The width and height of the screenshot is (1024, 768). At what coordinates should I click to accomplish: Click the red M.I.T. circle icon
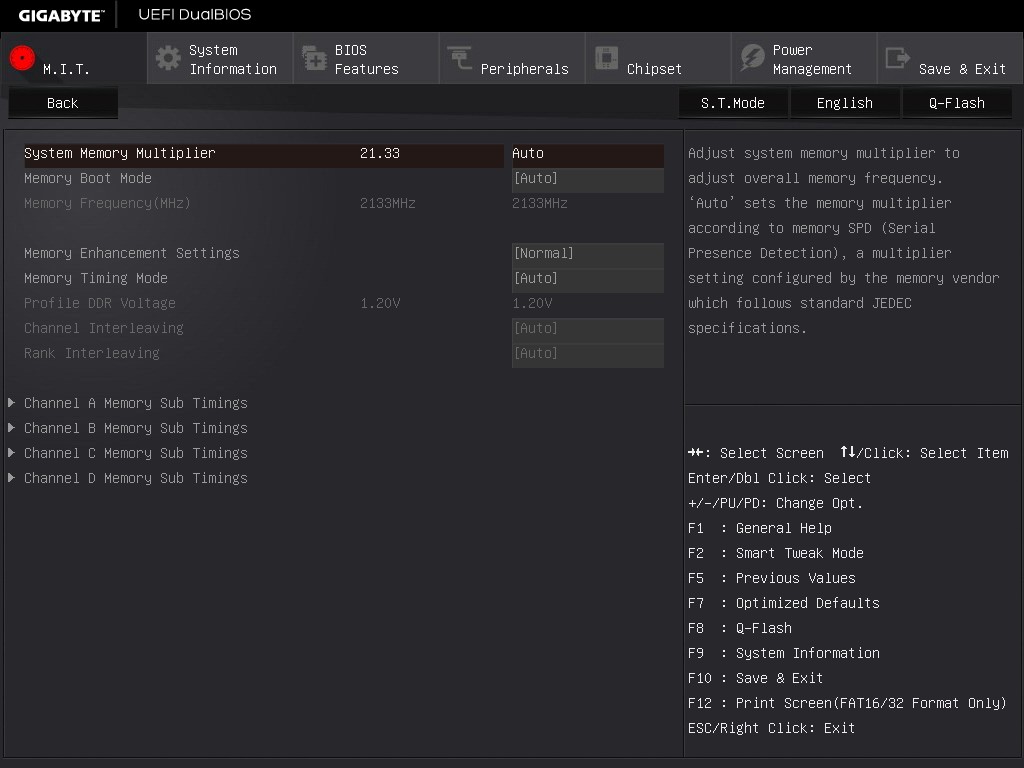tap(22, 58)
